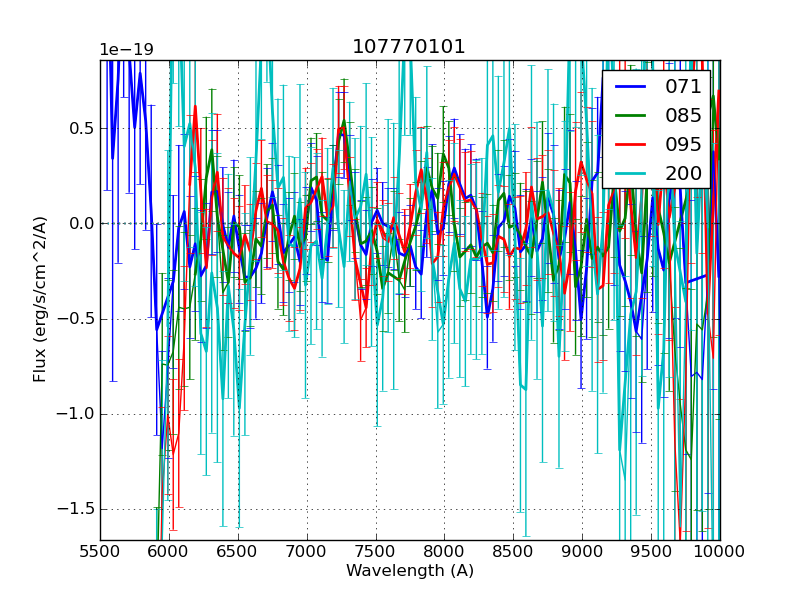
Task: Click the 095 legend label
Action: [683, 144]
